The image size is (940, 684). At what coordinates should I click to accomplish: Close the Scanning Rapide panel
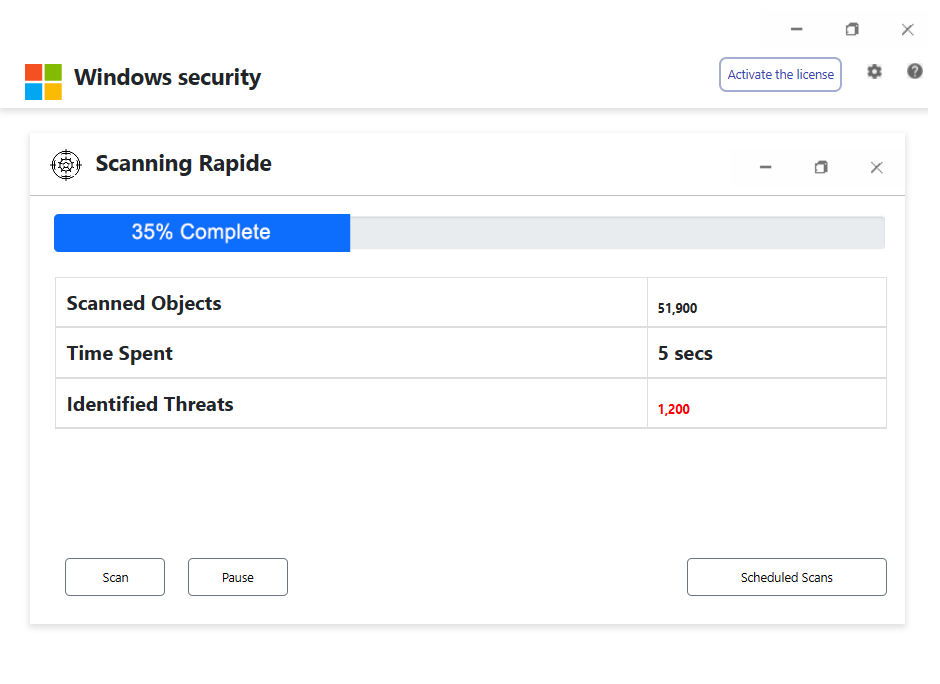point(876,168)
